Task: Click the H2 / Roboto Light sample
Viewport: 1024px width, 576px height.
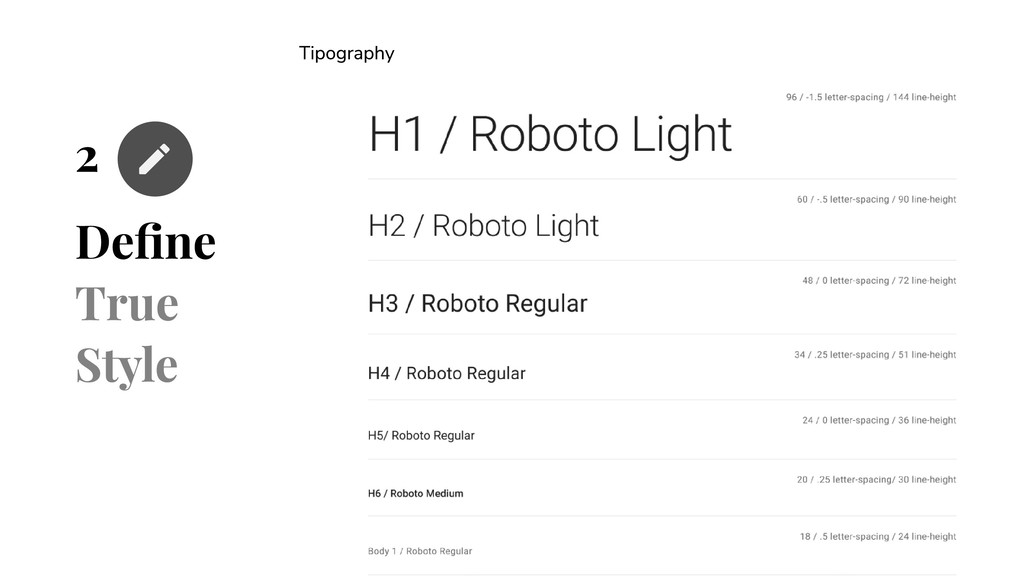Action: (x=483, y=227)
